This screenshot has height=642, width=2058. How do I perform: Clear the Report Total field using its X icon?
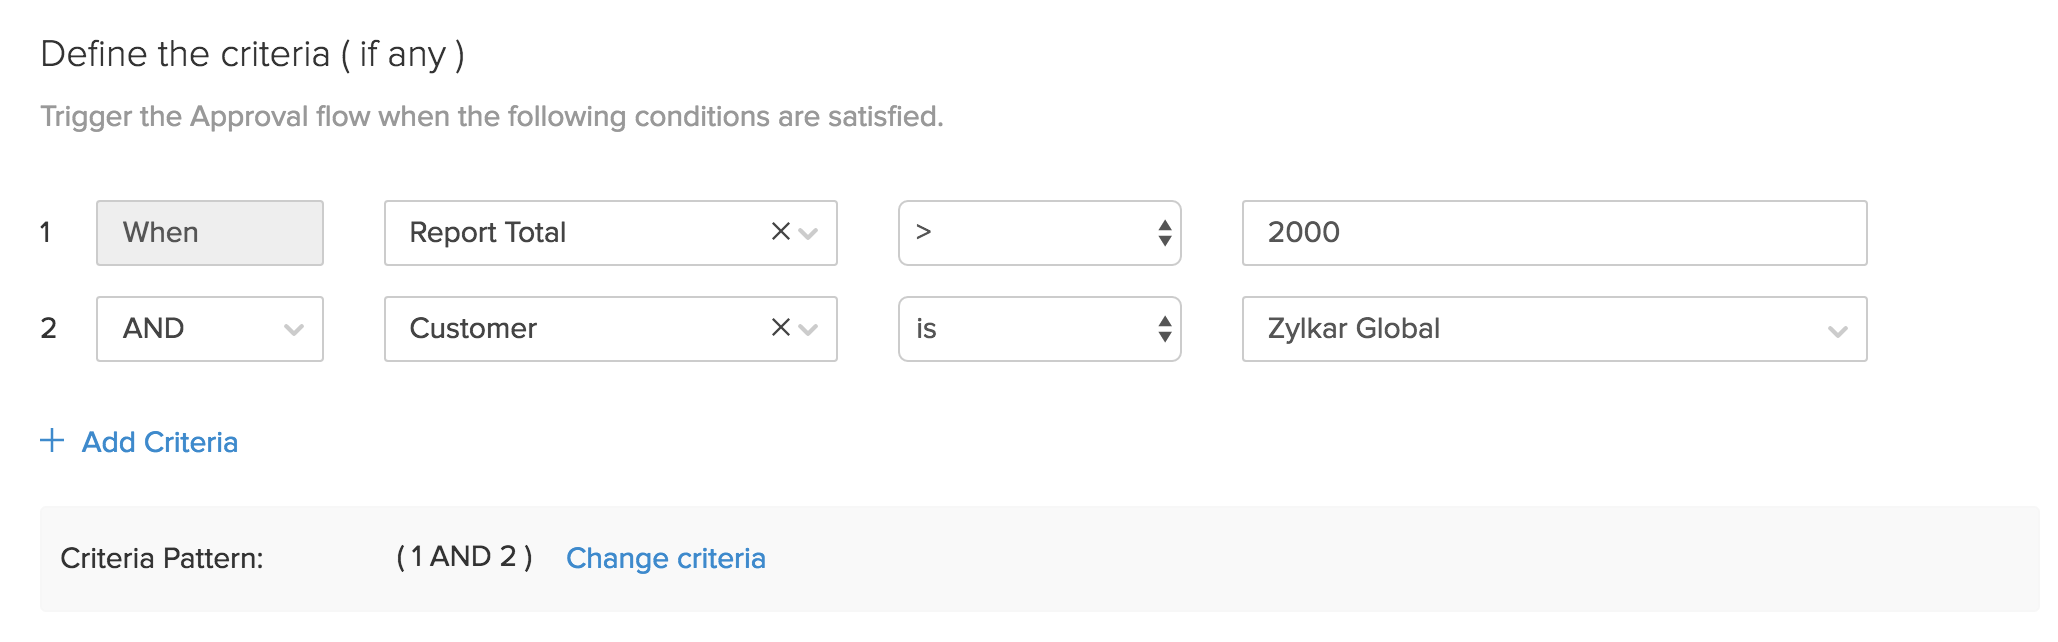[x=779, y=232]
